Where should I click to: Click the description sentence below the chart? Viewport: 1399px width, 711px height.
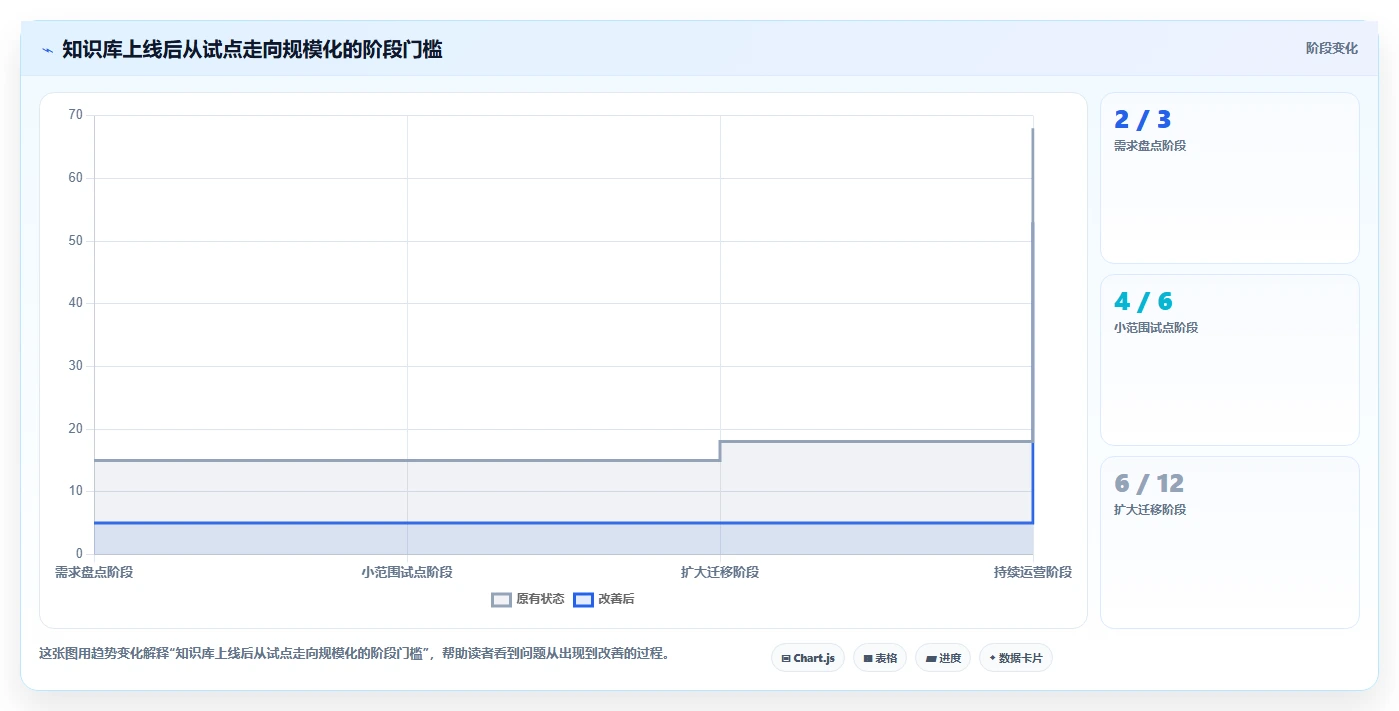[x=354, y=654]
